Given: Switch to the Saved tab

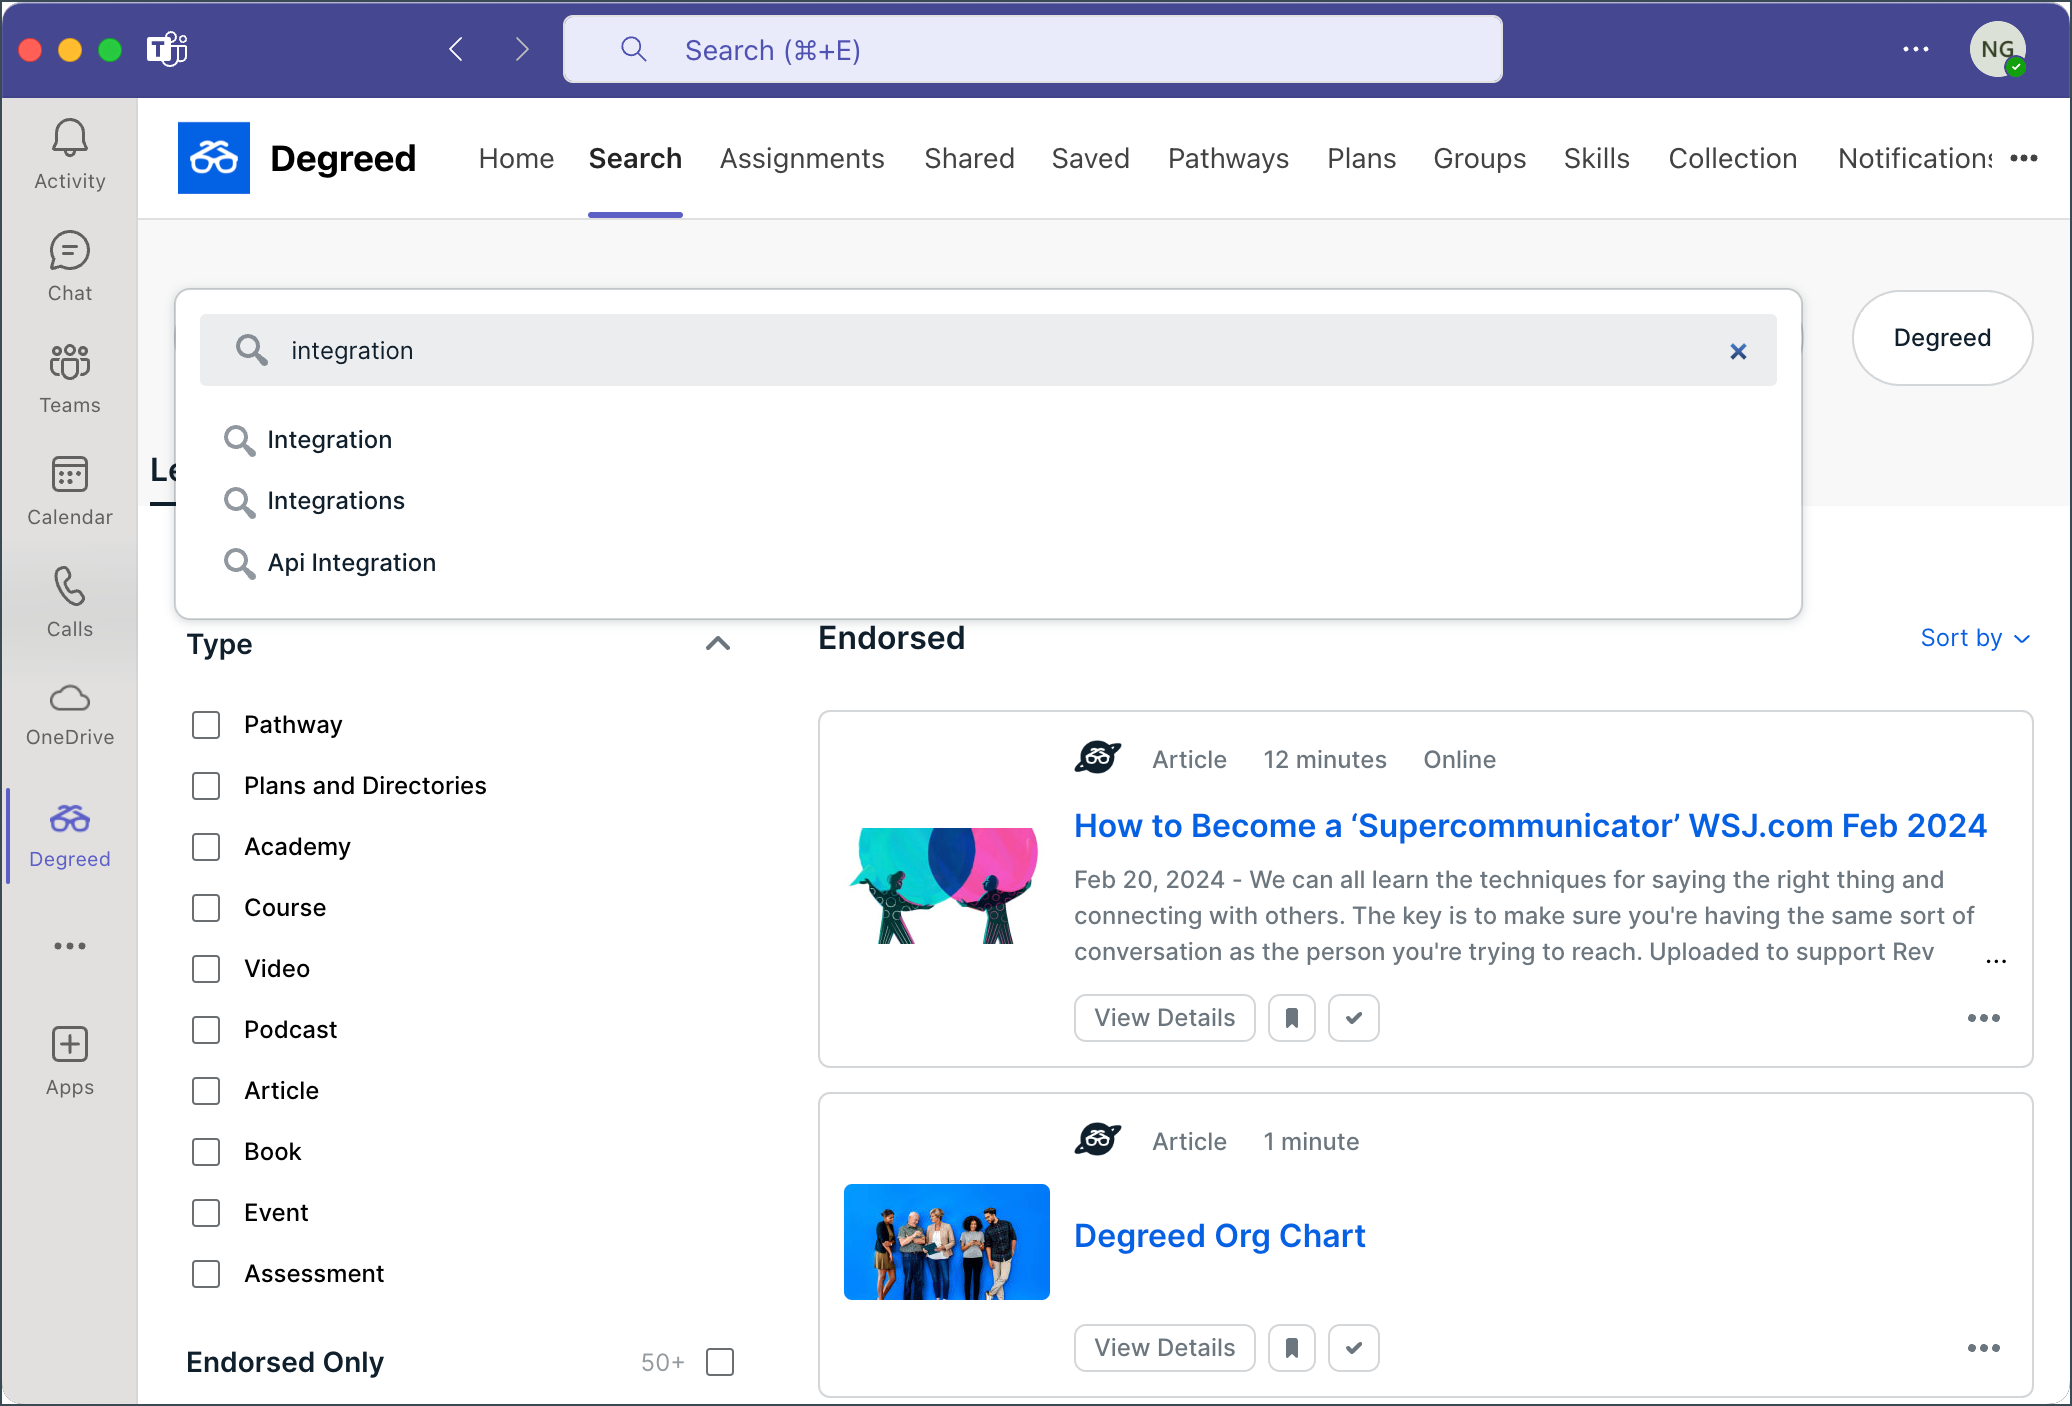Looking at the screenshot, I should (1090, 158).
